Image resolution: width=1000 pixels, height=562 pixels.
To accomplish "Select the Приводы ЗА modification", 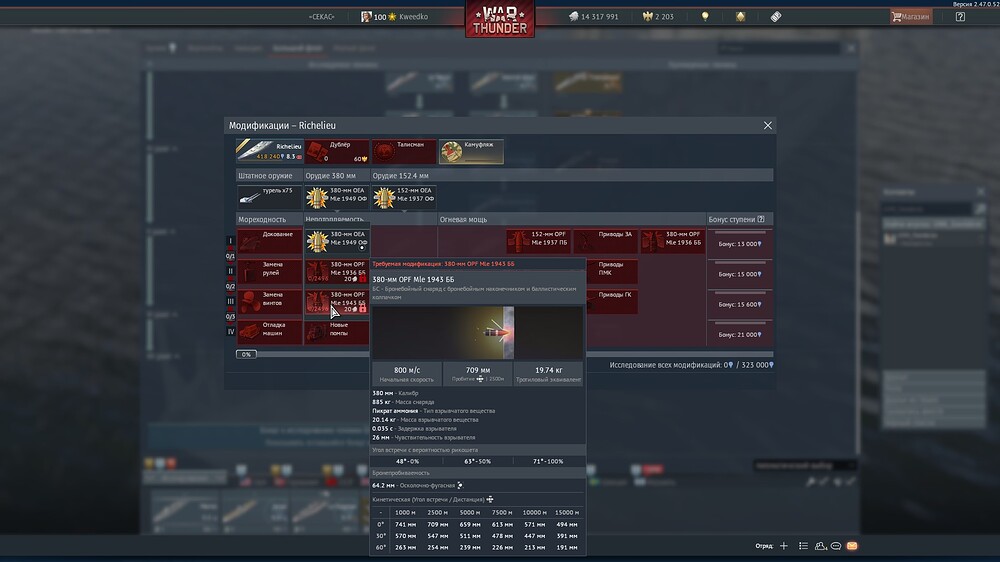I will point(606,241).
